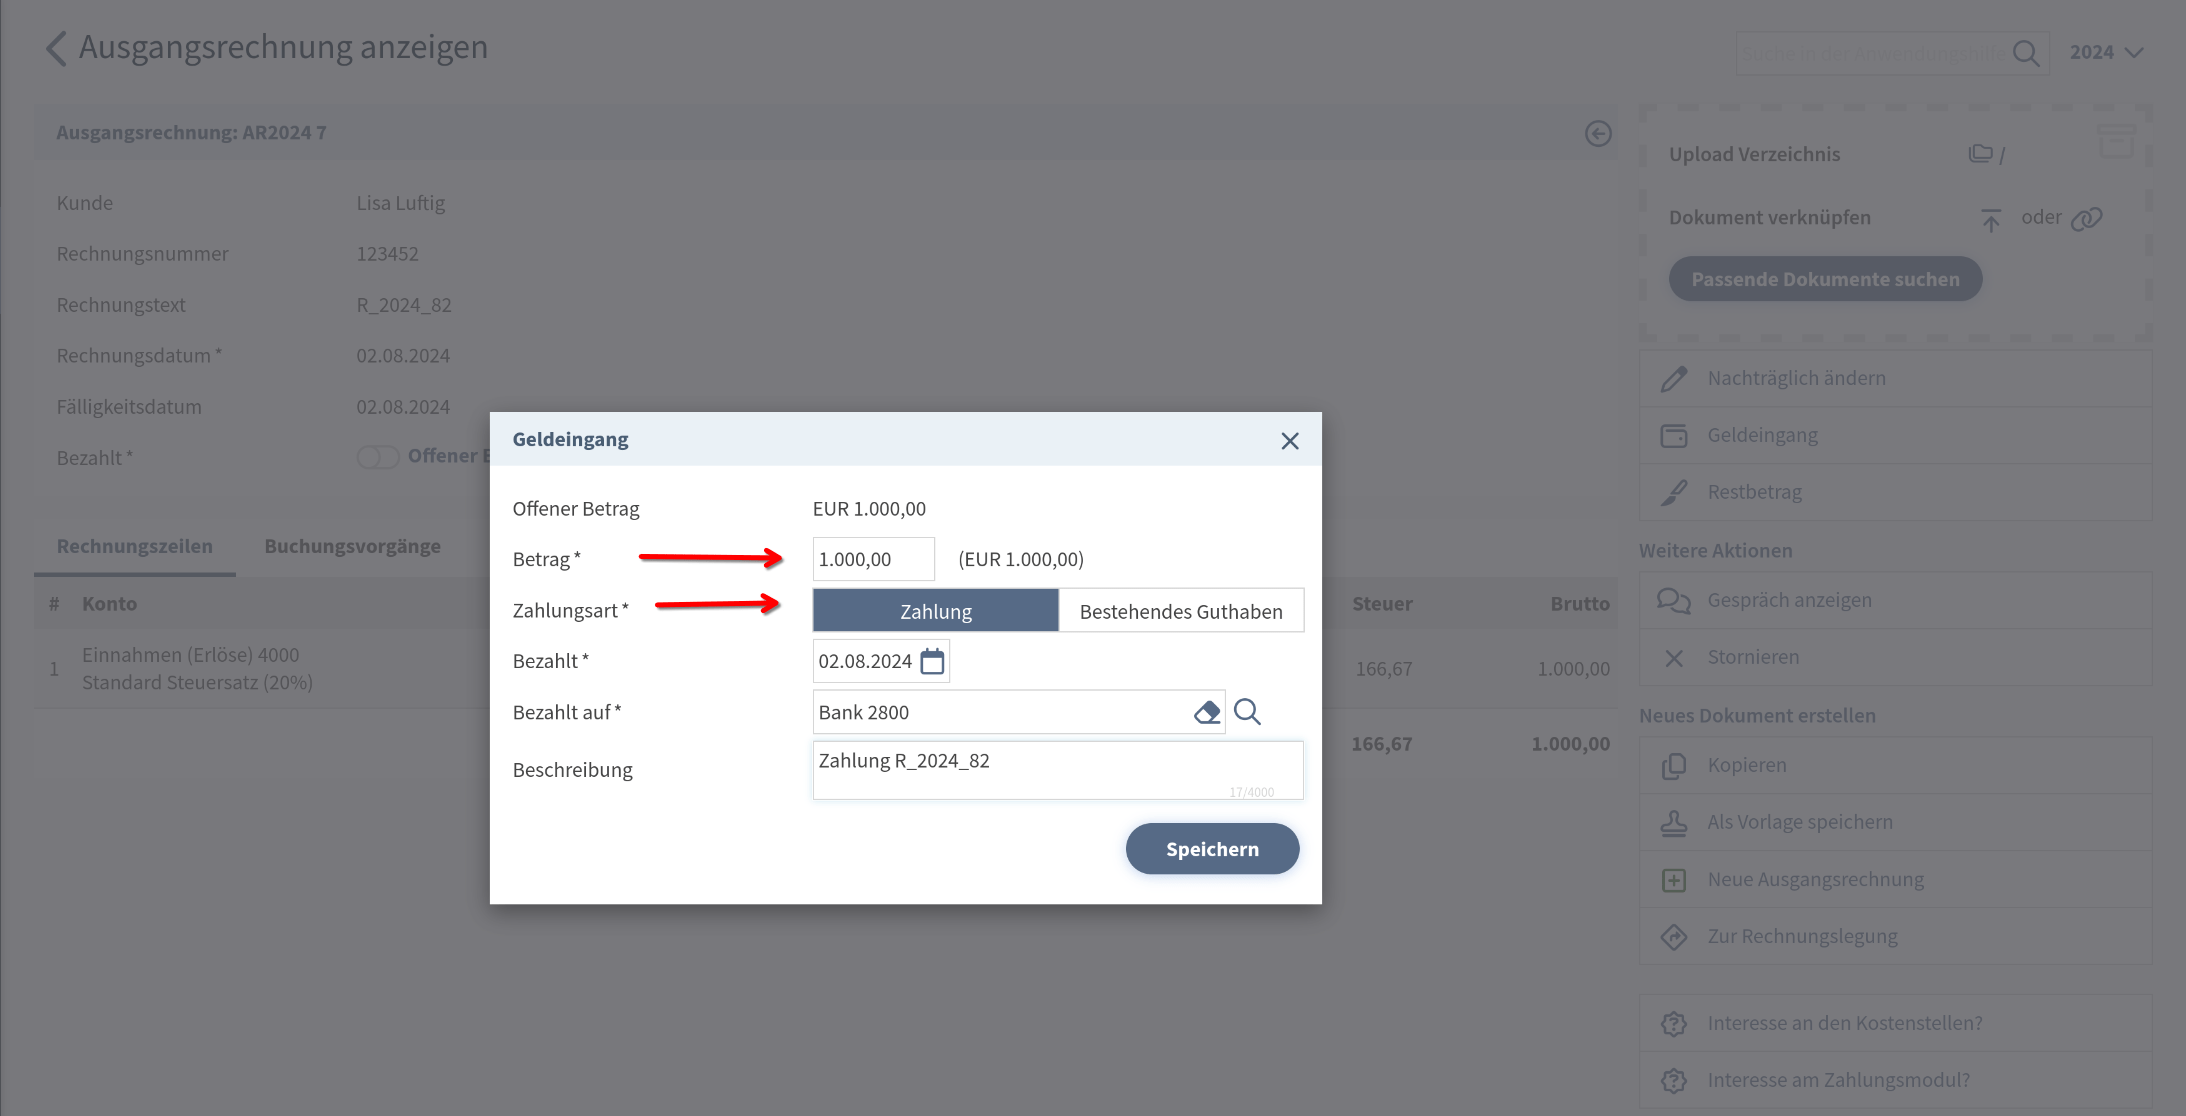Open the 2024 year dropdown
The width and height of the screenshot is (2186, 1116).
point(2105,52)
